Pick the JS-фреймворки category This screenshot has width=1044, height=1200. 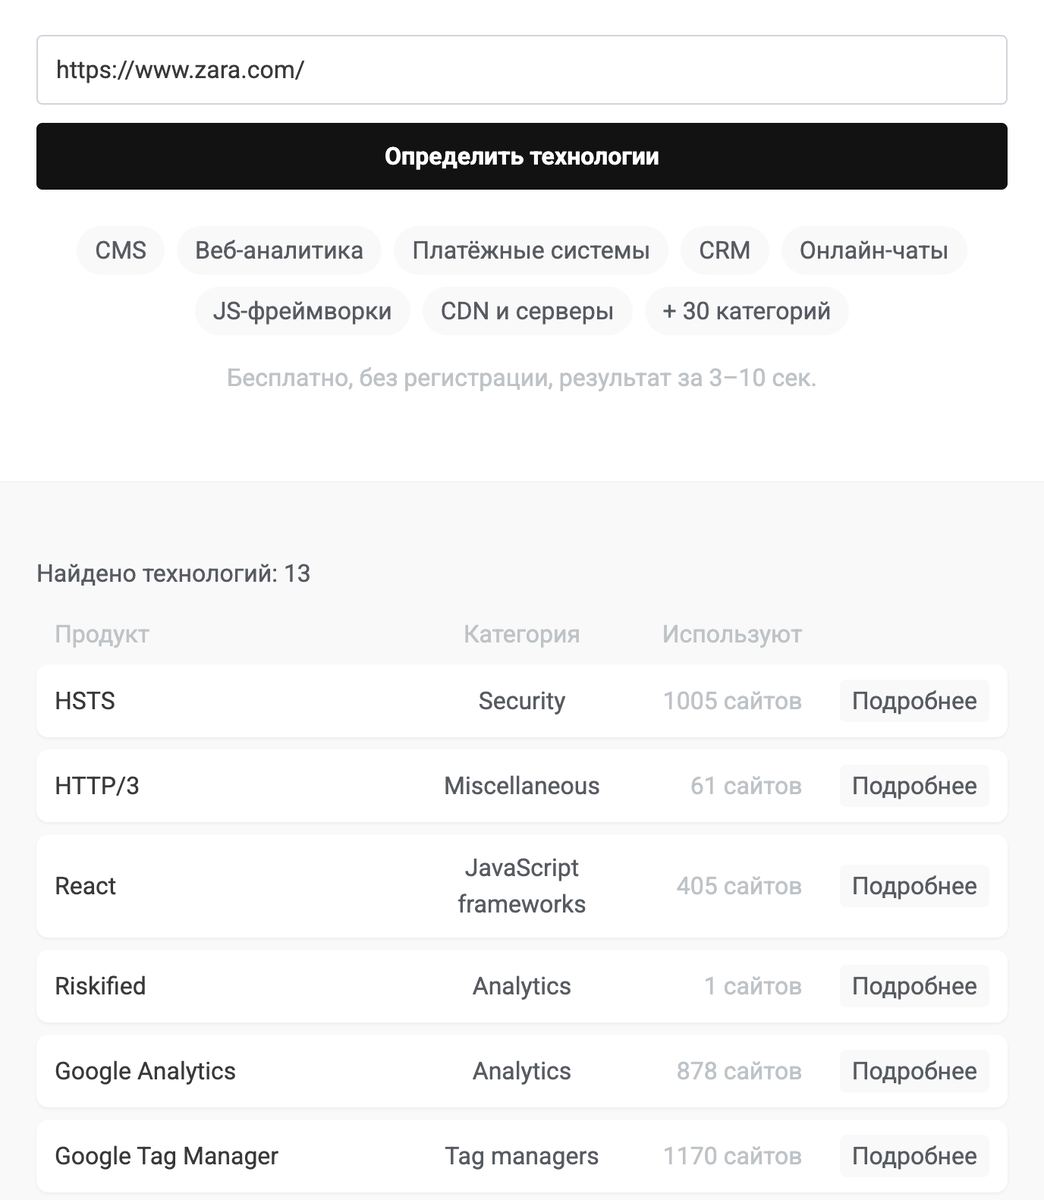(x=301, y=311)
